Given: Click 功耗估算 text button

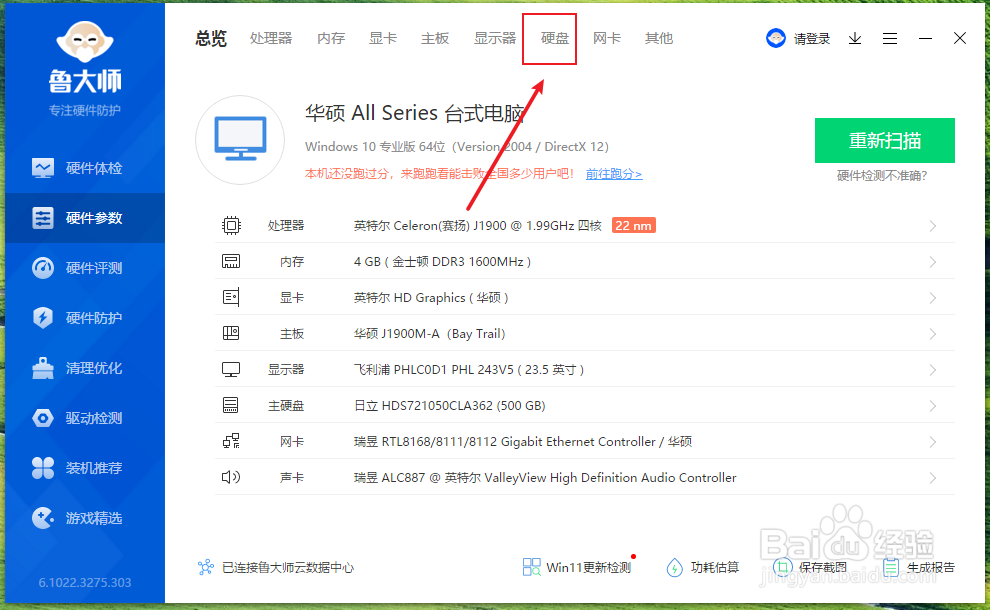Looking at the screenshot, I should pyautogui.click(x=715, y=567).
